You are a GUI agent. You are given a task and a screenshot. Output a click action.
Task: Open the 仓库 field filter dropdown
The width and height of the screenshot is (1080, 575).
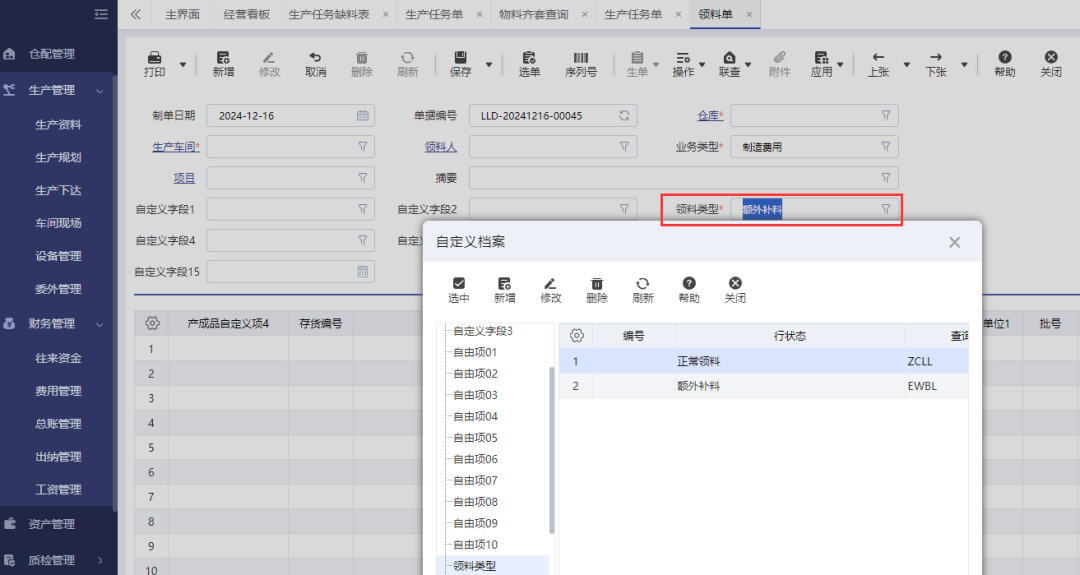(886, 115)
